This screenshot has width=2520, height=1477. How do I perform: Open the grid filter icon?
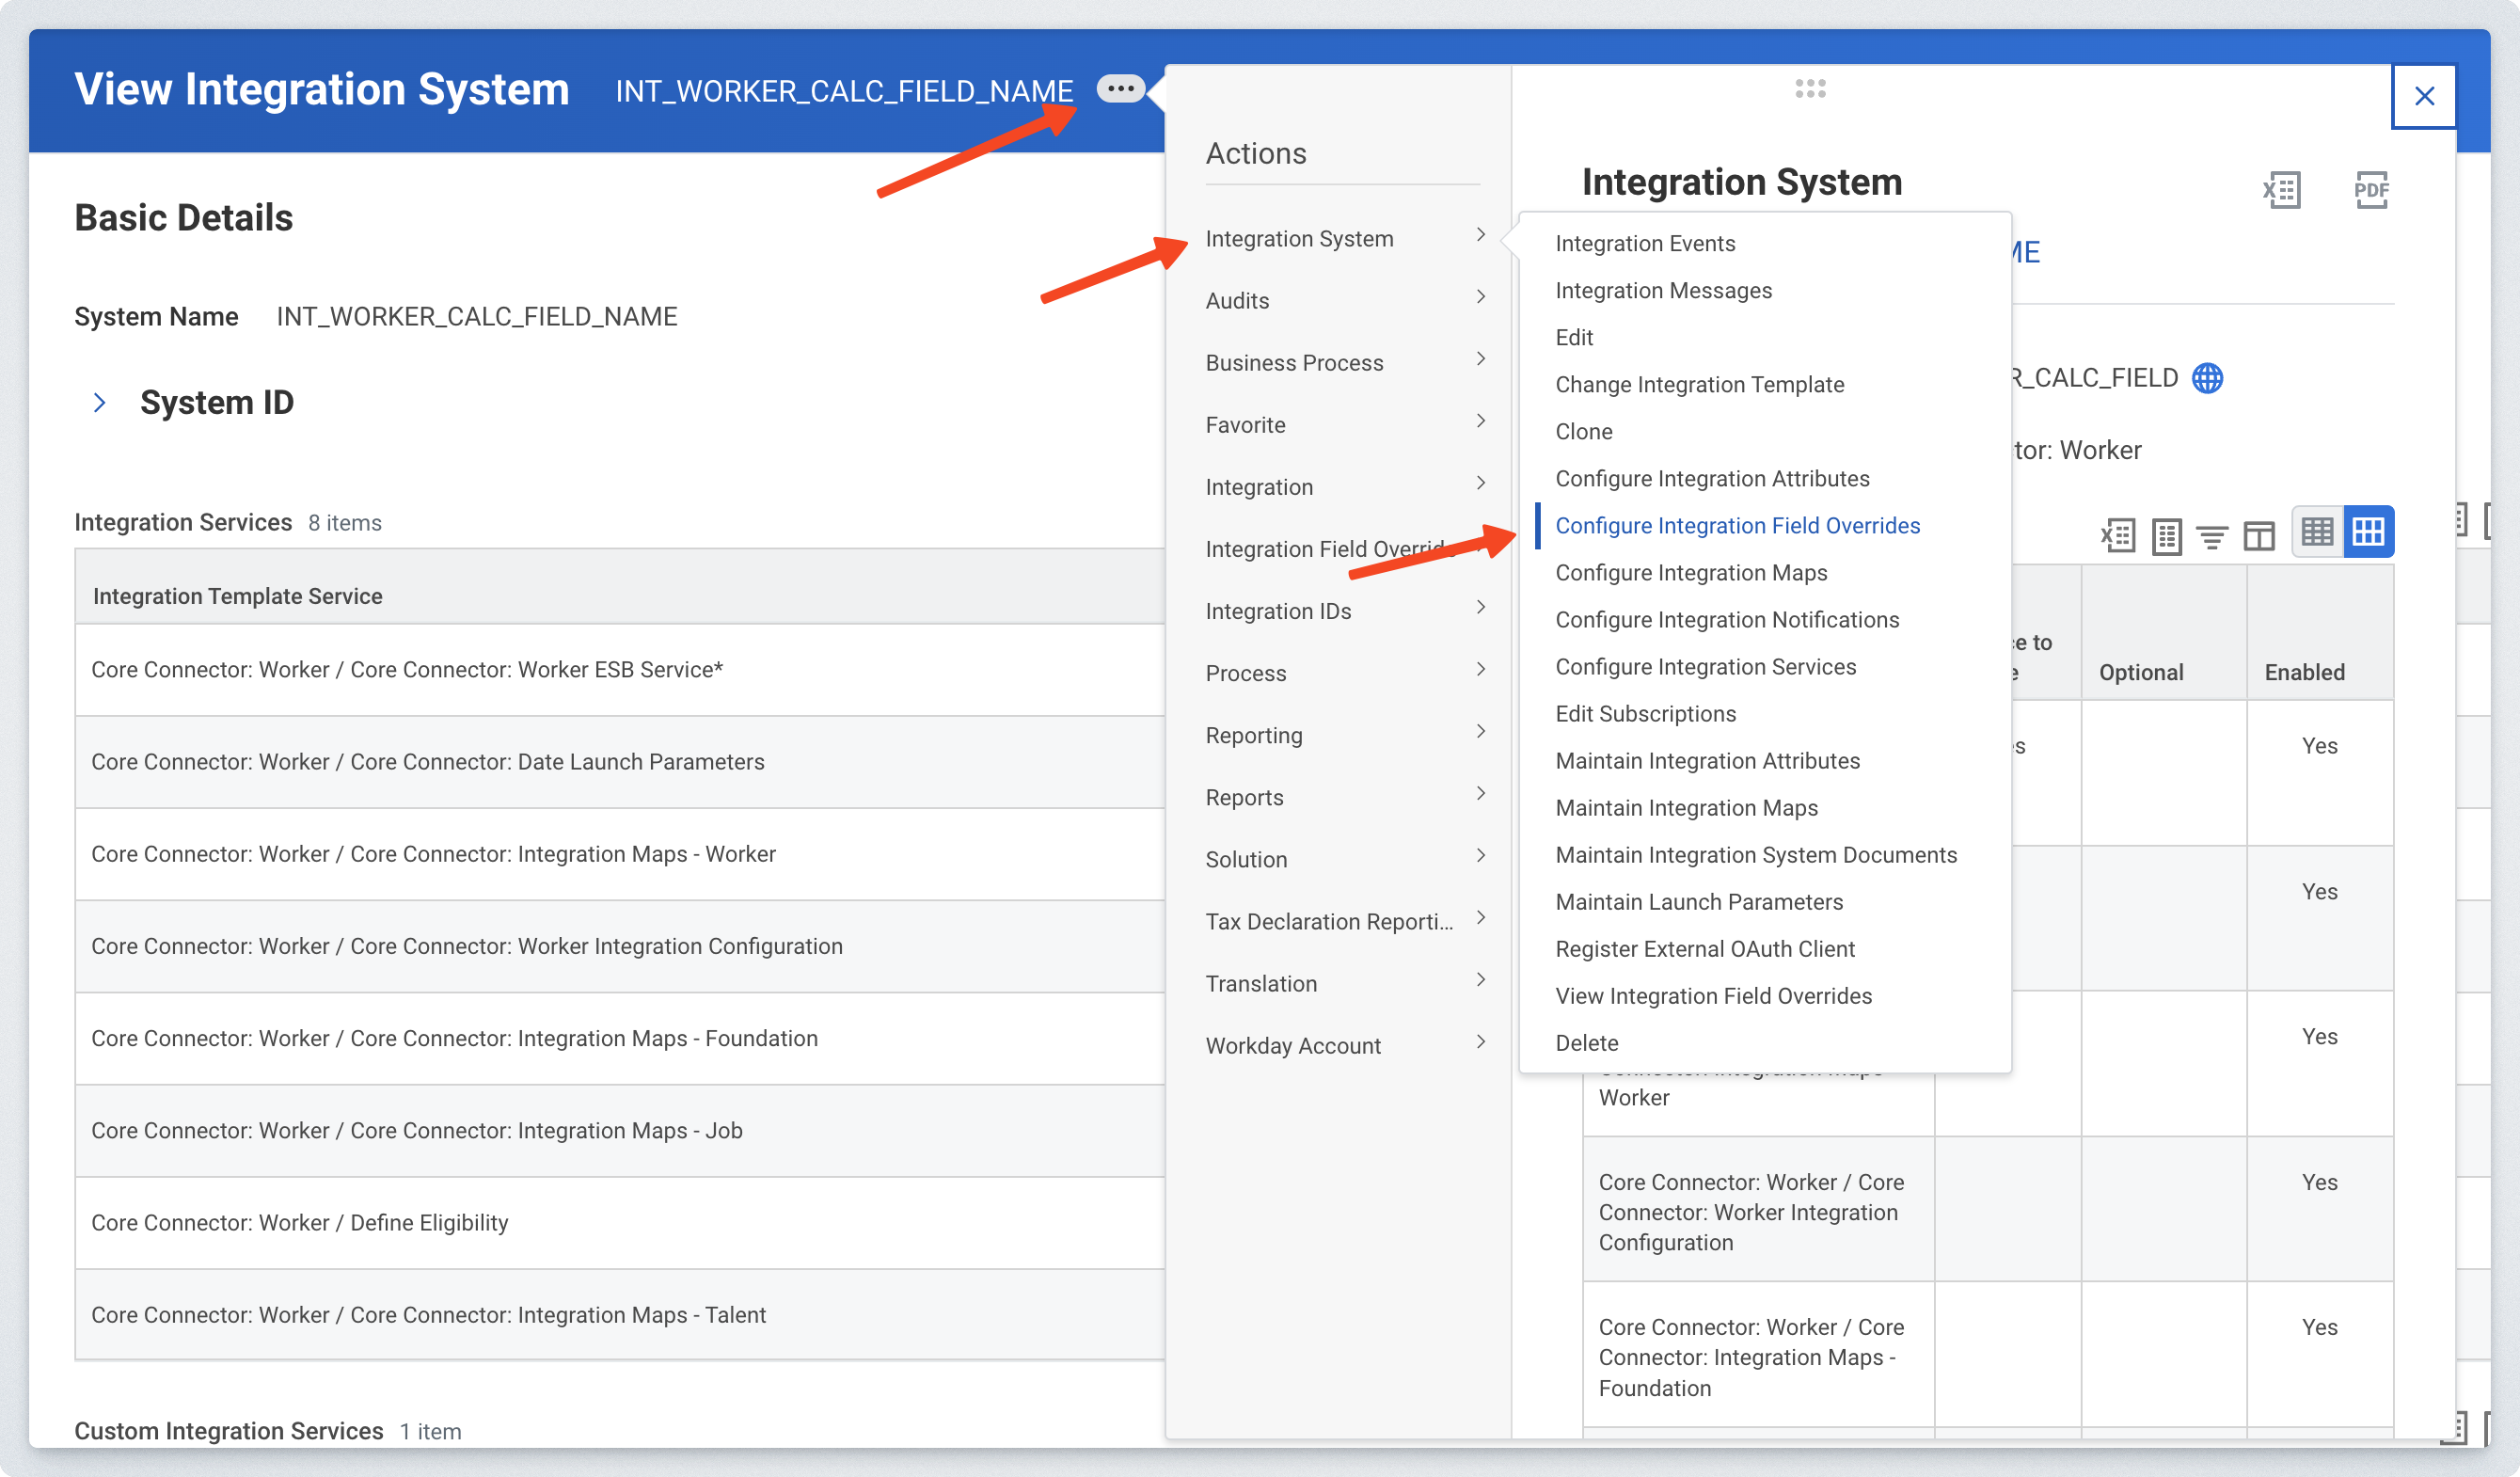2212,536
